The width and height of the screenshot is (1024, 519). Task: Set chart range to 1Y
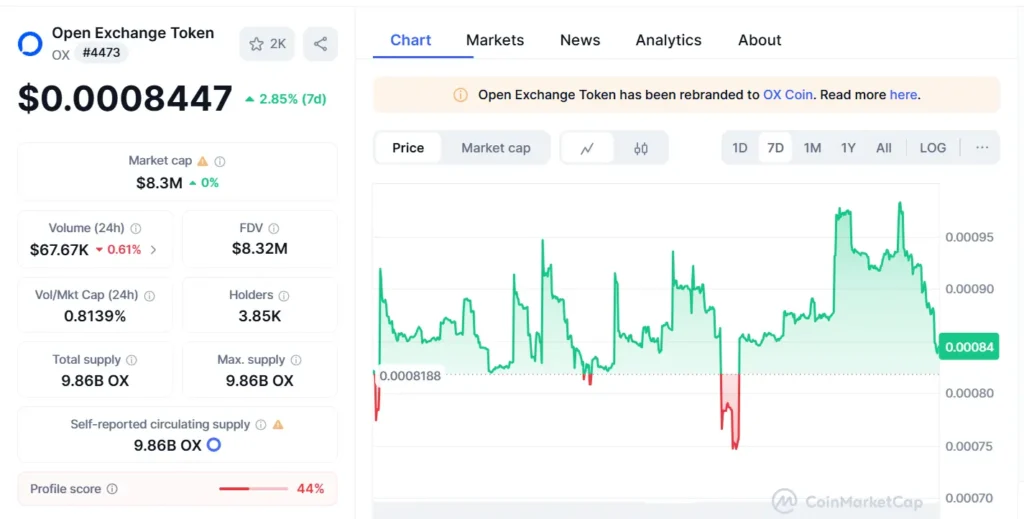click(x=848, y=148)
